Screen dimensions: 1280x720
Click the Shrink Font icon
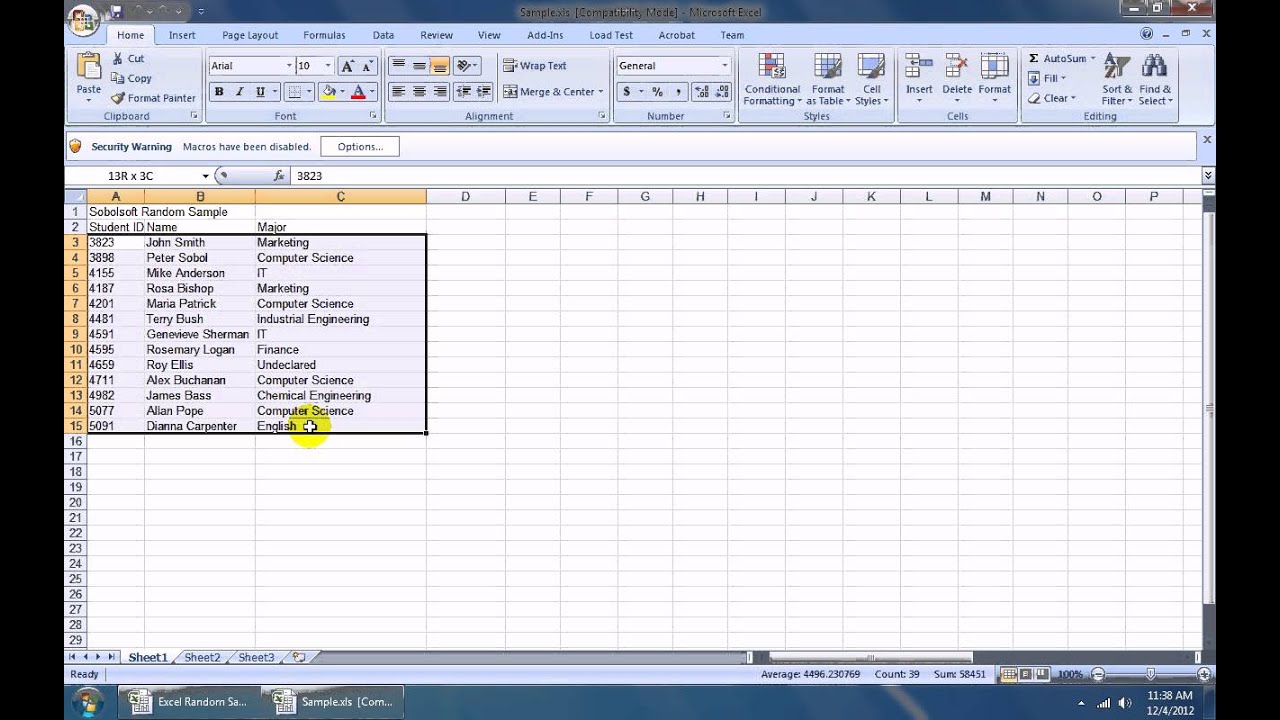pyautogui.click(x=368, y=66)
